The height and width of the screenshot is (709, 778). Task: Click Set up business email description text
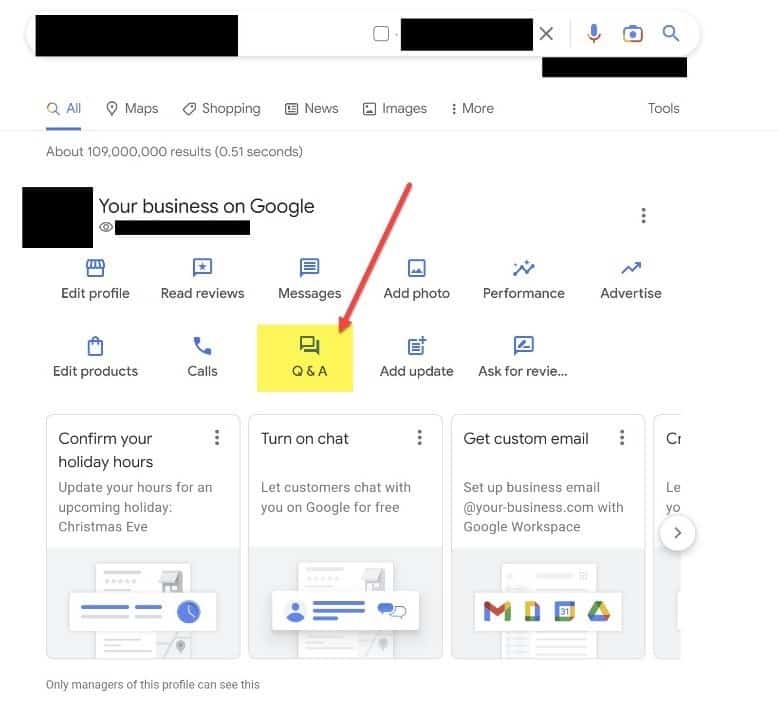click(543, 507)
